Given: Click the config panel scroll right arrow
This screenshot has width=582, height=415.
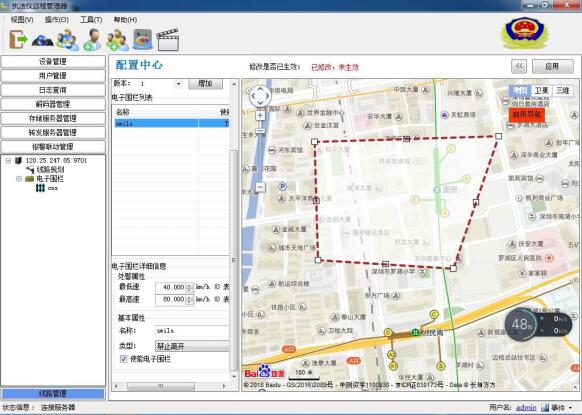Looking at the screenshot, I should click(x=224, y=386).
